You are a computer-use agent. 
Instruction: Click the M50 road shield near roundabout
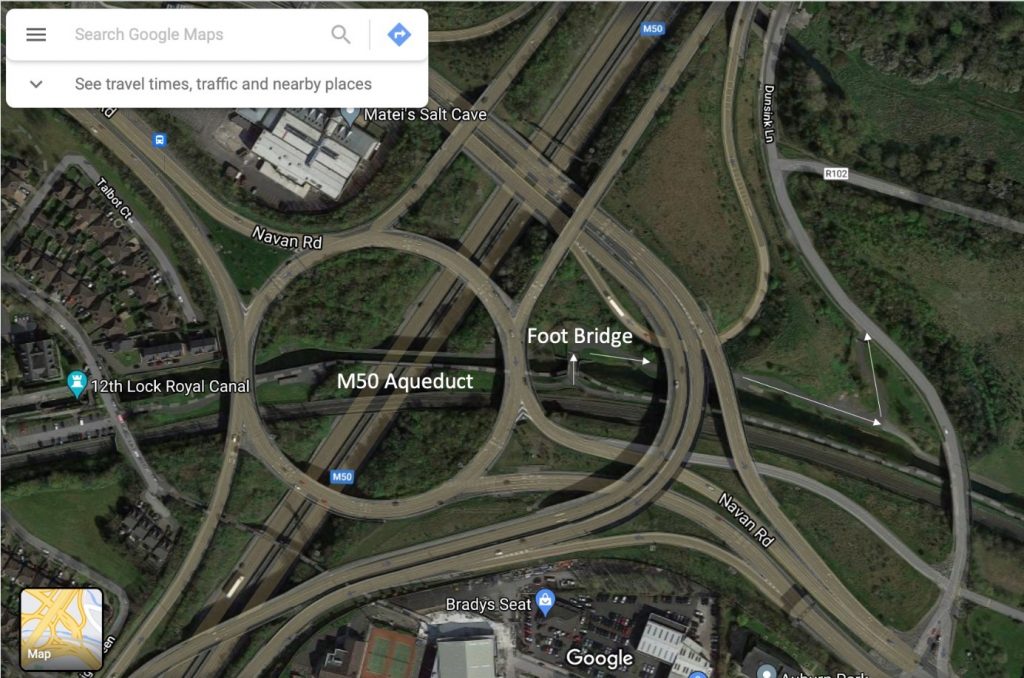(x=342, y=477)
